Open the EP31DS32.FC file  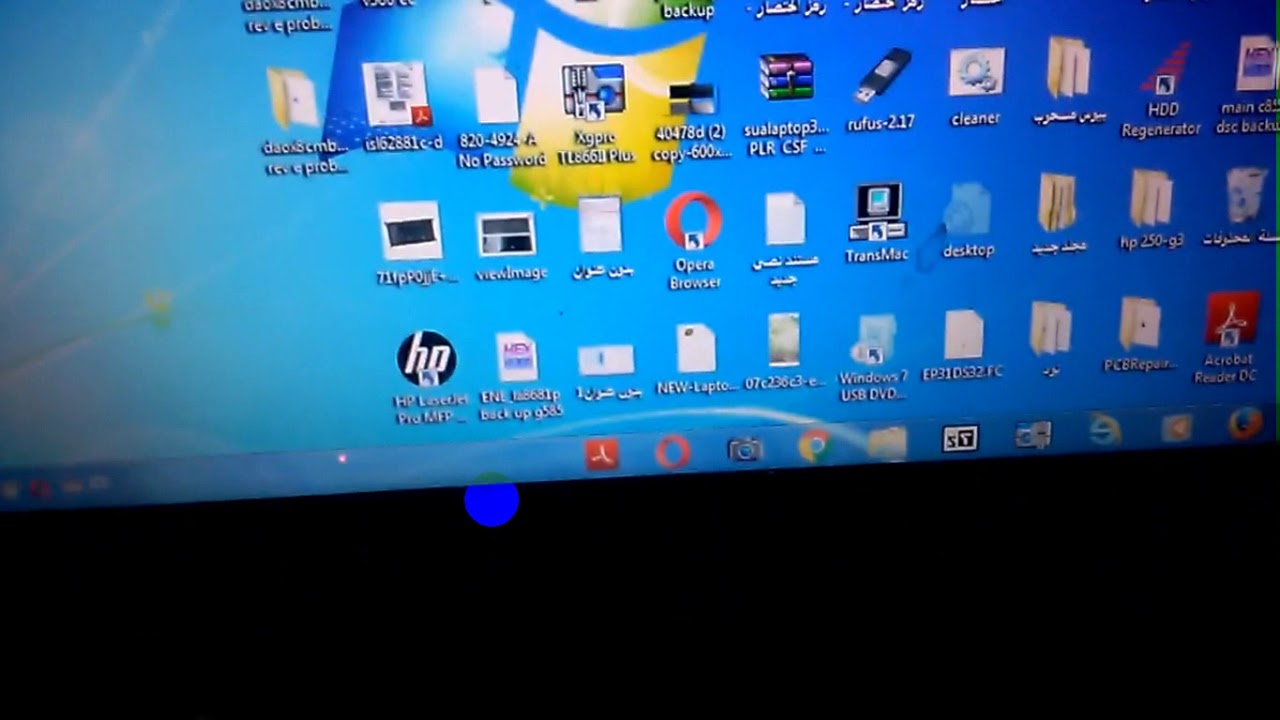click(964, 334)
